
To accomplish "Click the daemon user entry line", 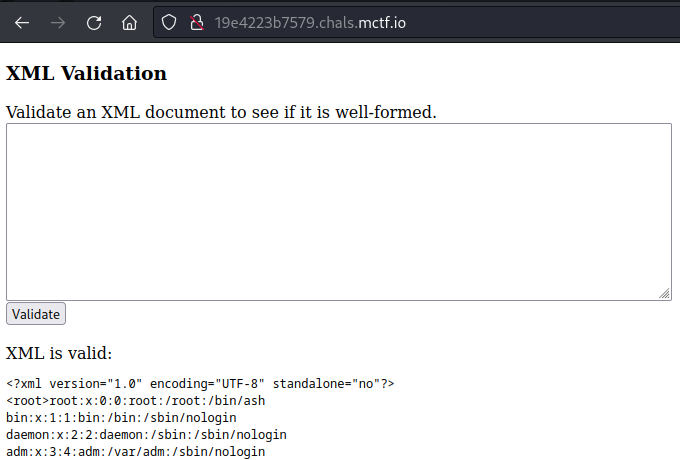I will (x=146, y=435).
